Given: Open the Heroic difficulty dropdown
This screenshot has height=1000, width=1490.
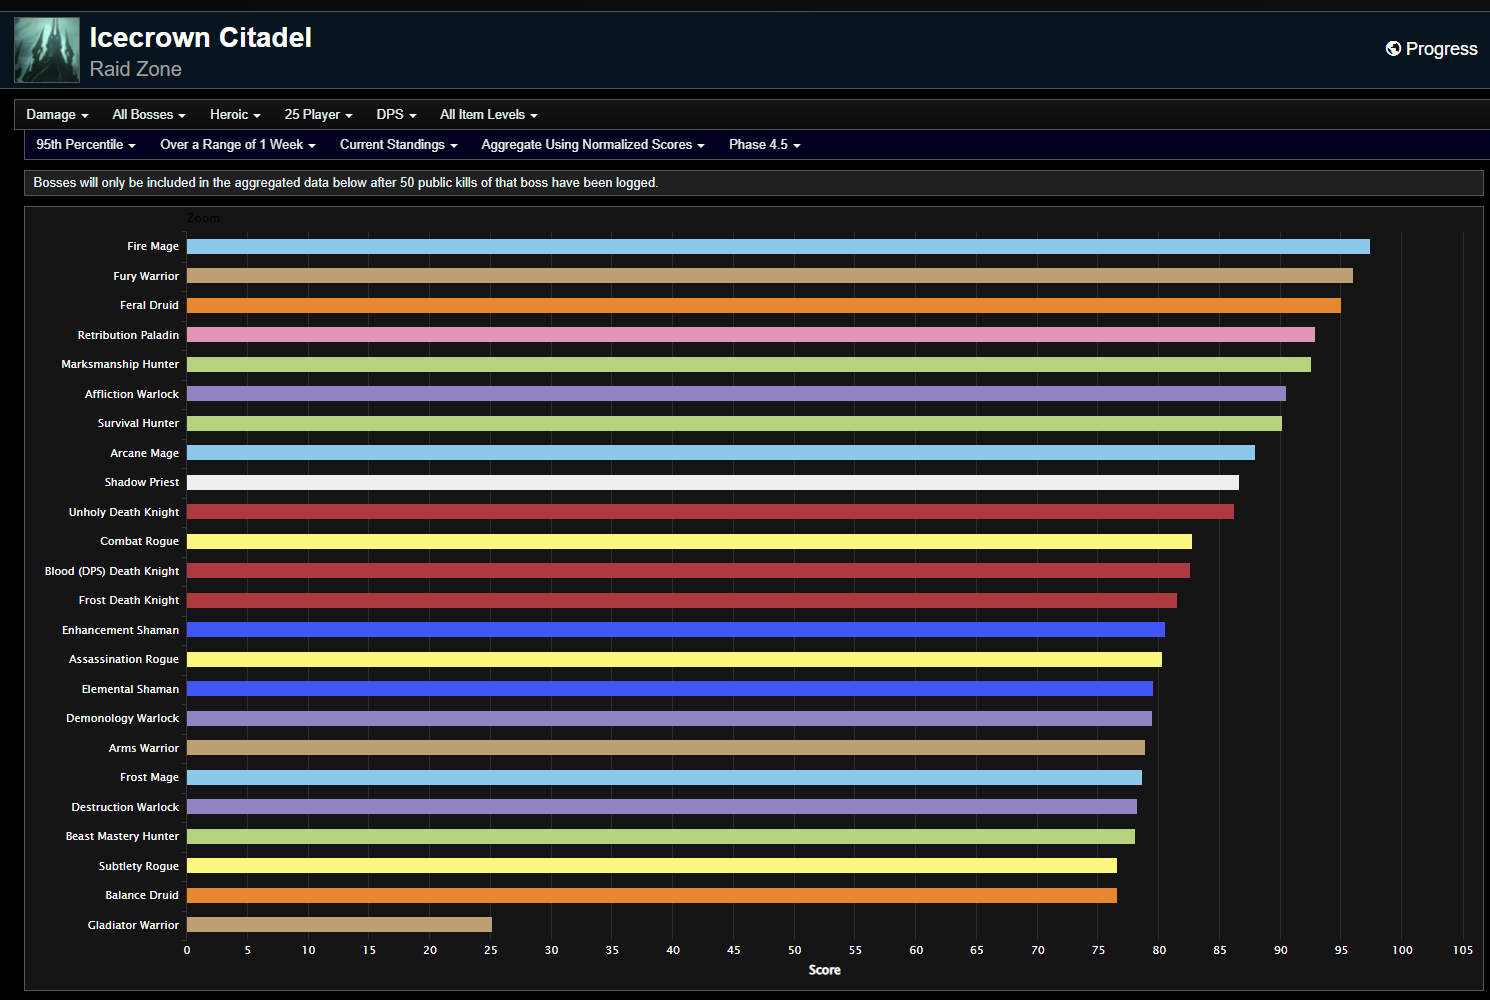Looking at the screenshot, I should click(x=235, y=115).
